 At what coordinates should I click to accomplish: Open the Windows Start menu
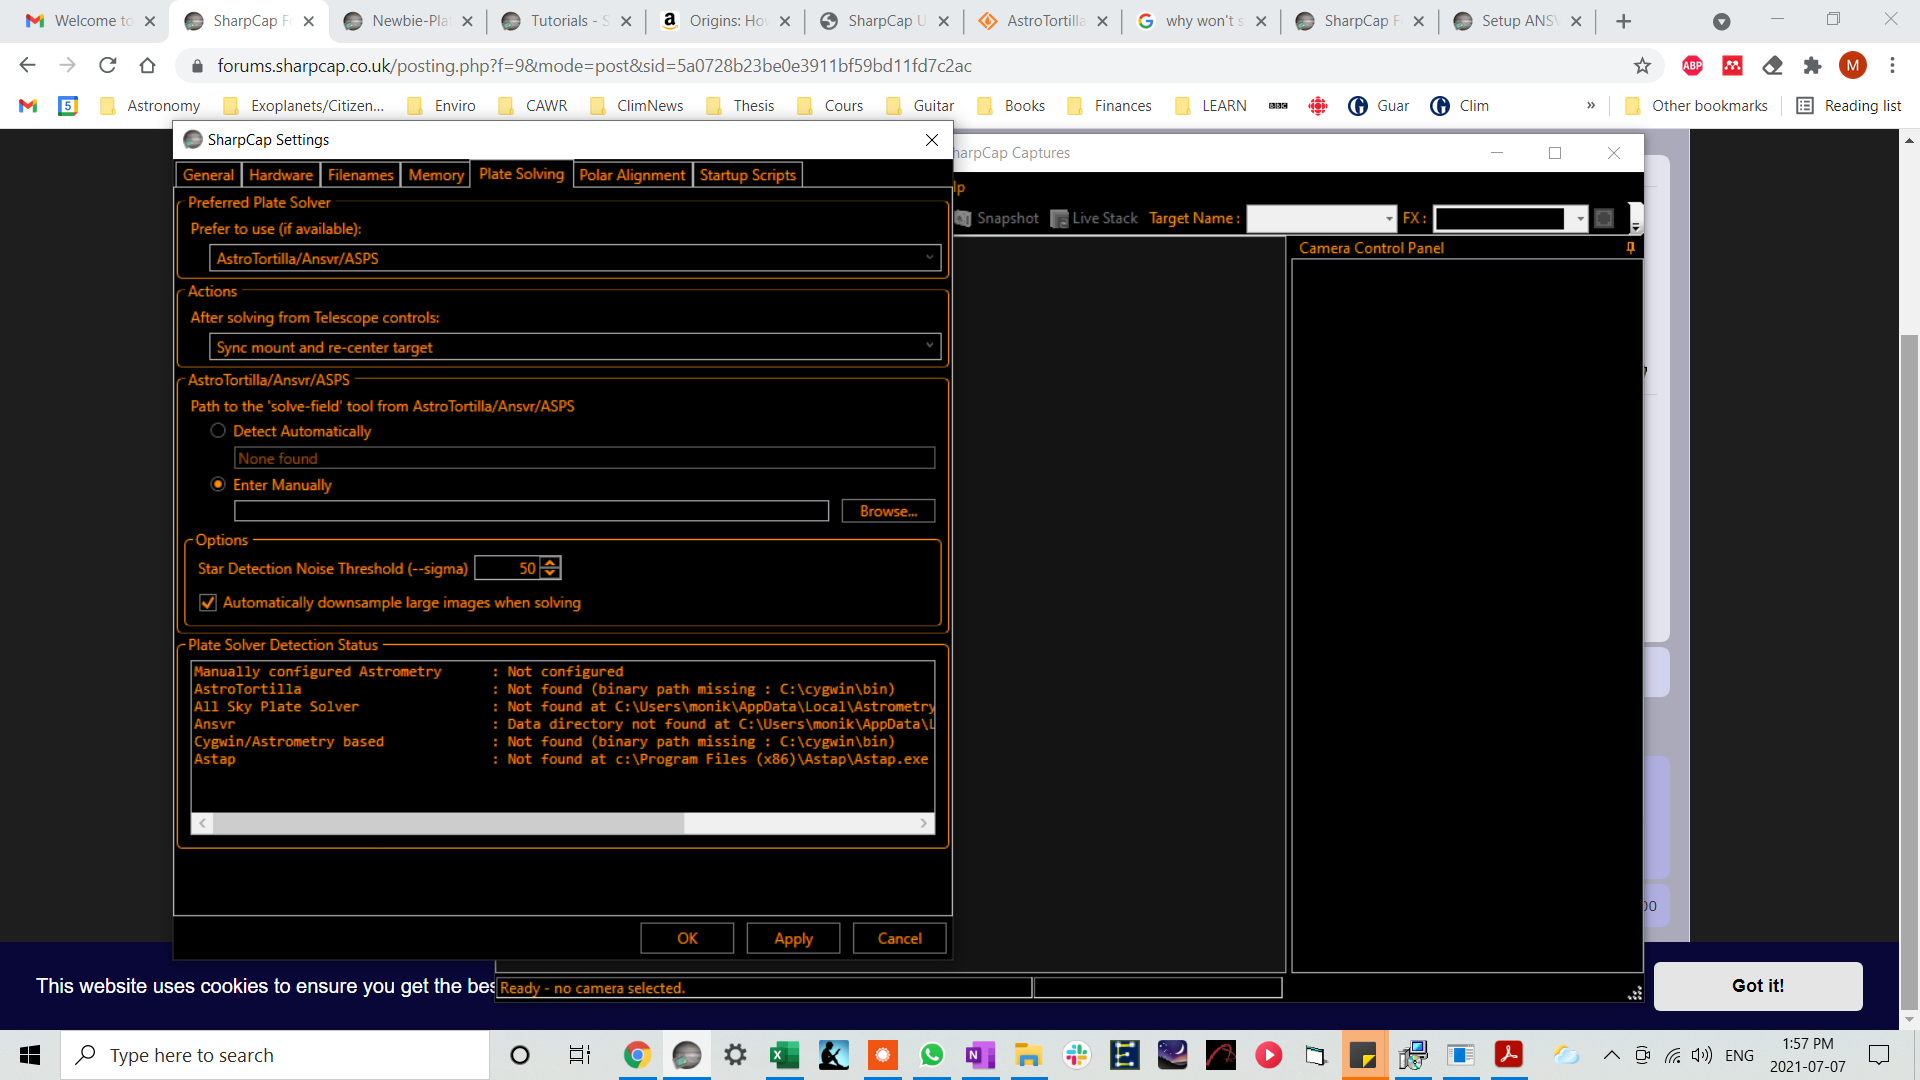30,1055
